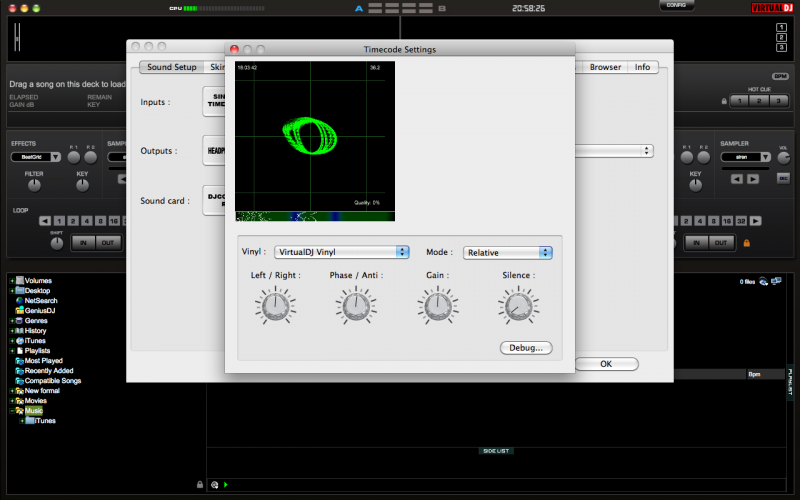Click the right sampler play arrow
Viewport: 800px width, 500px height.
point(753,179)
